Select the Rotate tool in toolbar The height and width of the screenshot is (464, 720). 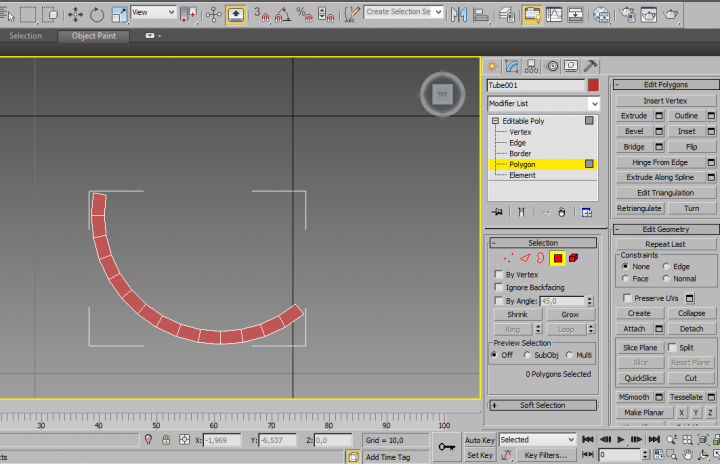coord(97,15)
